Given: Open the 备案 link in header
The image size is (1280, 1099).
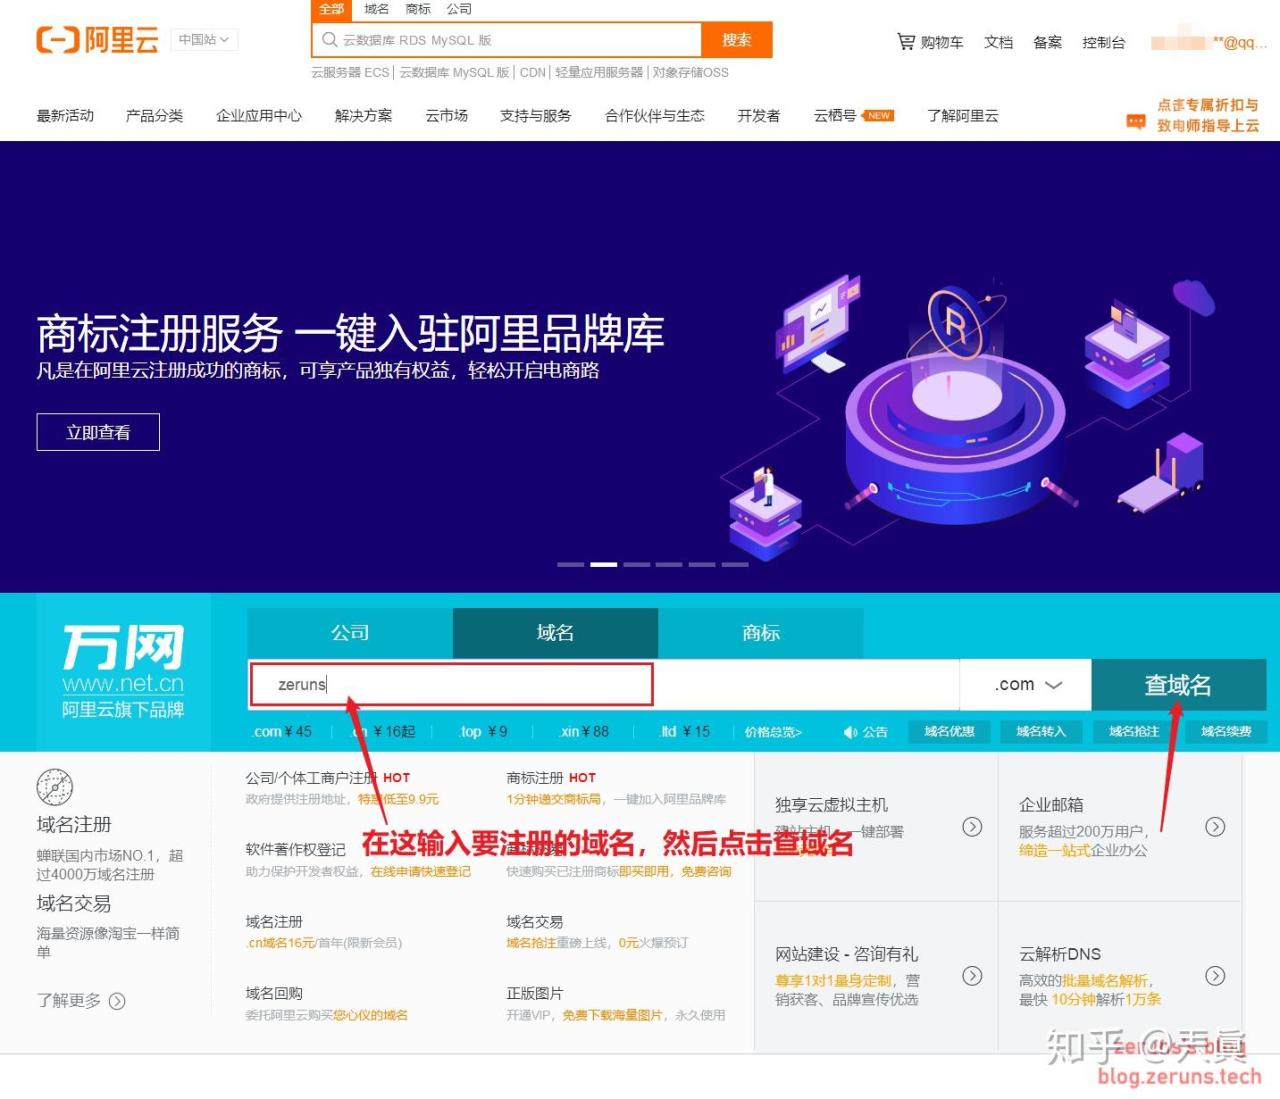Looking at the screenshot, I should point(1047,42).
